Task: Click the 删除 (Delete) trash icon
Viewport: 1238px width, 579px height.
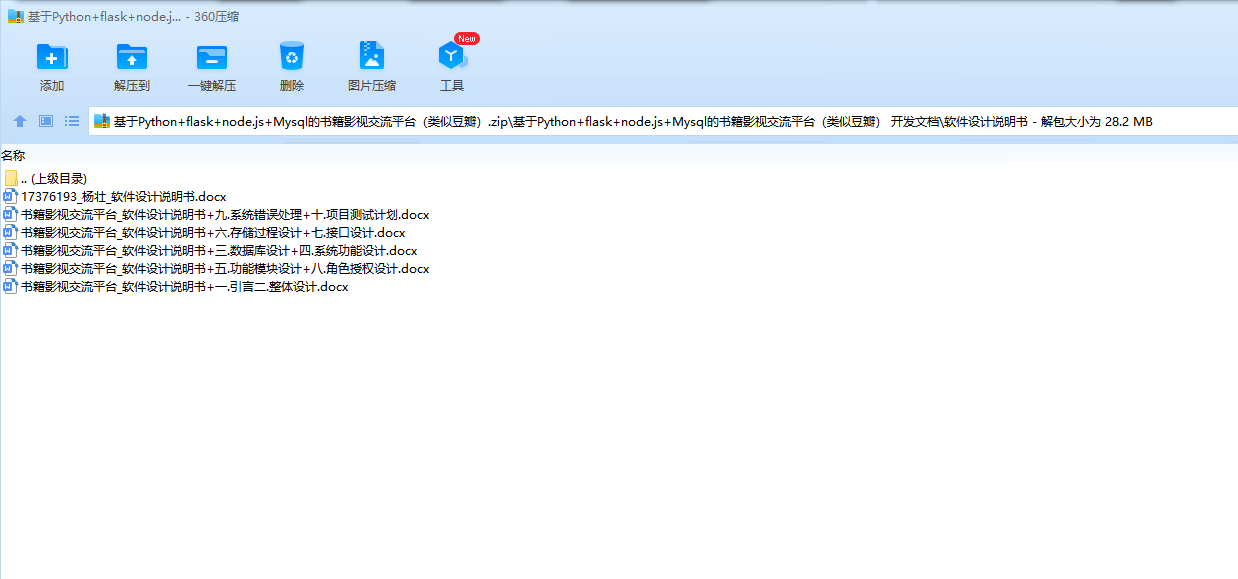Action: pos(292,56)
